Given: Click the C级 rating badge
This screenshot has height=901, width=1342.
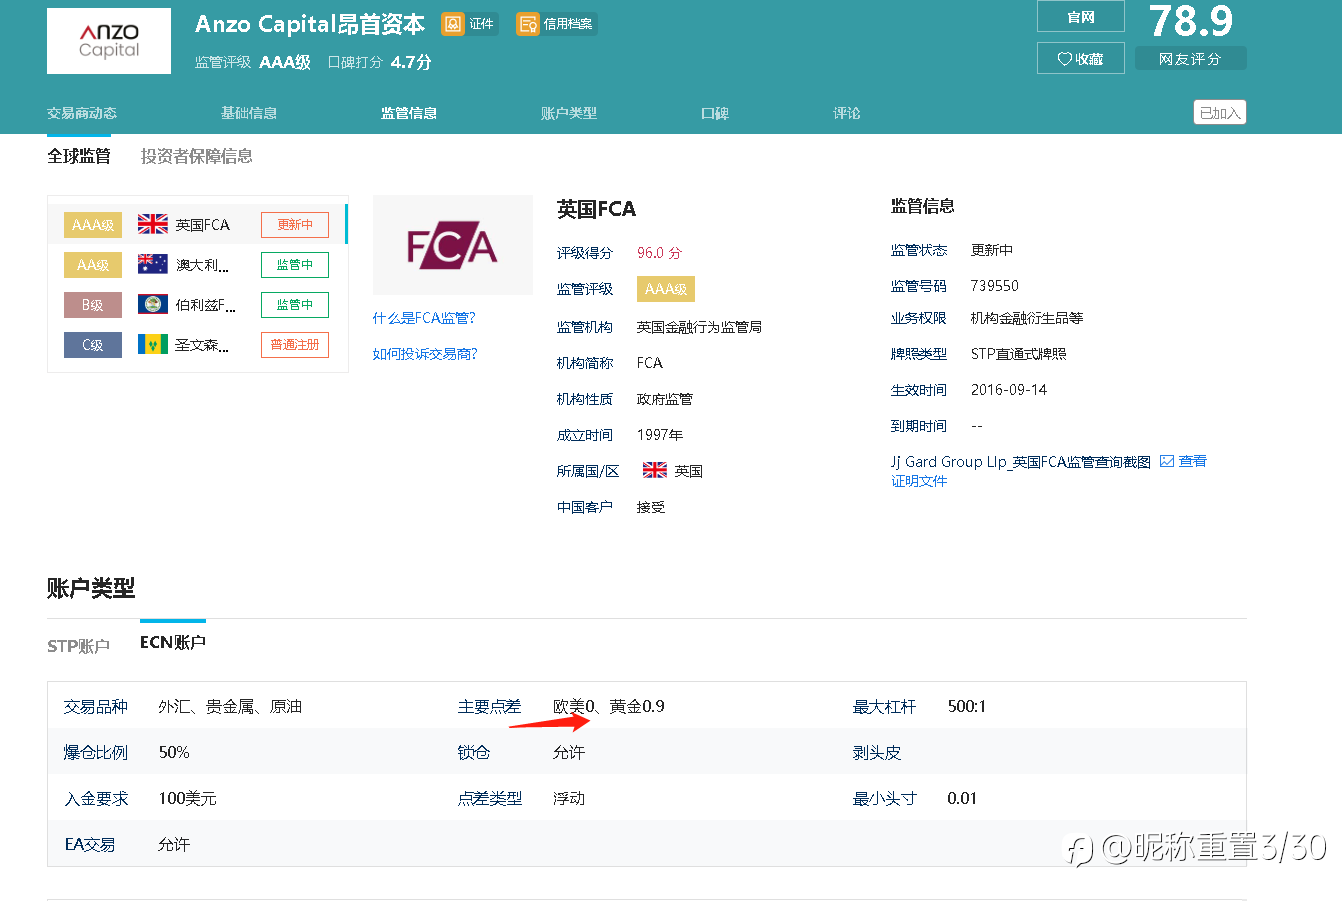Looking at the screenshot, I should [93, 345].
